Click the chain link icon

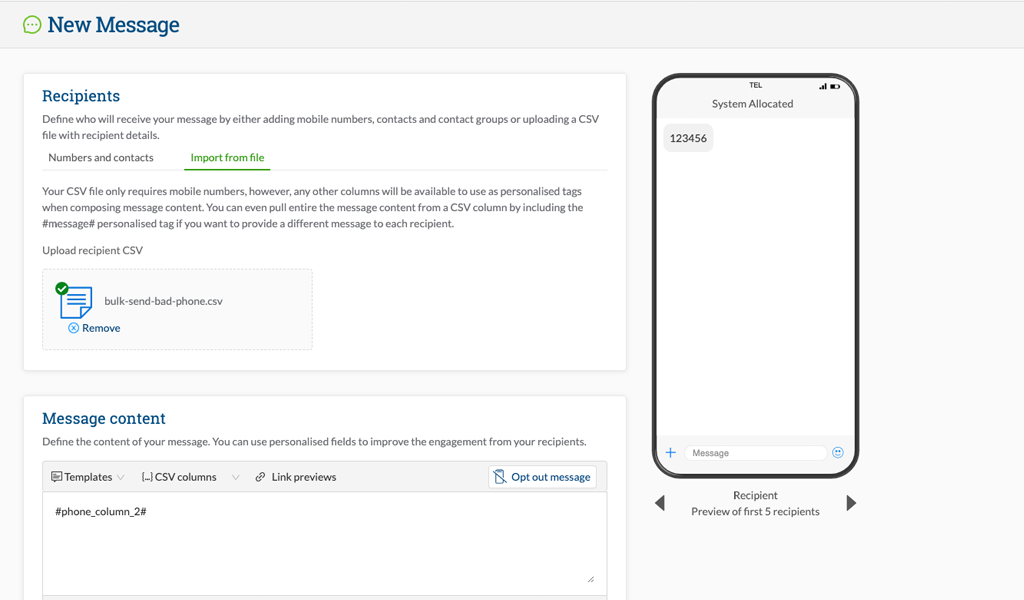pos(260,477)
